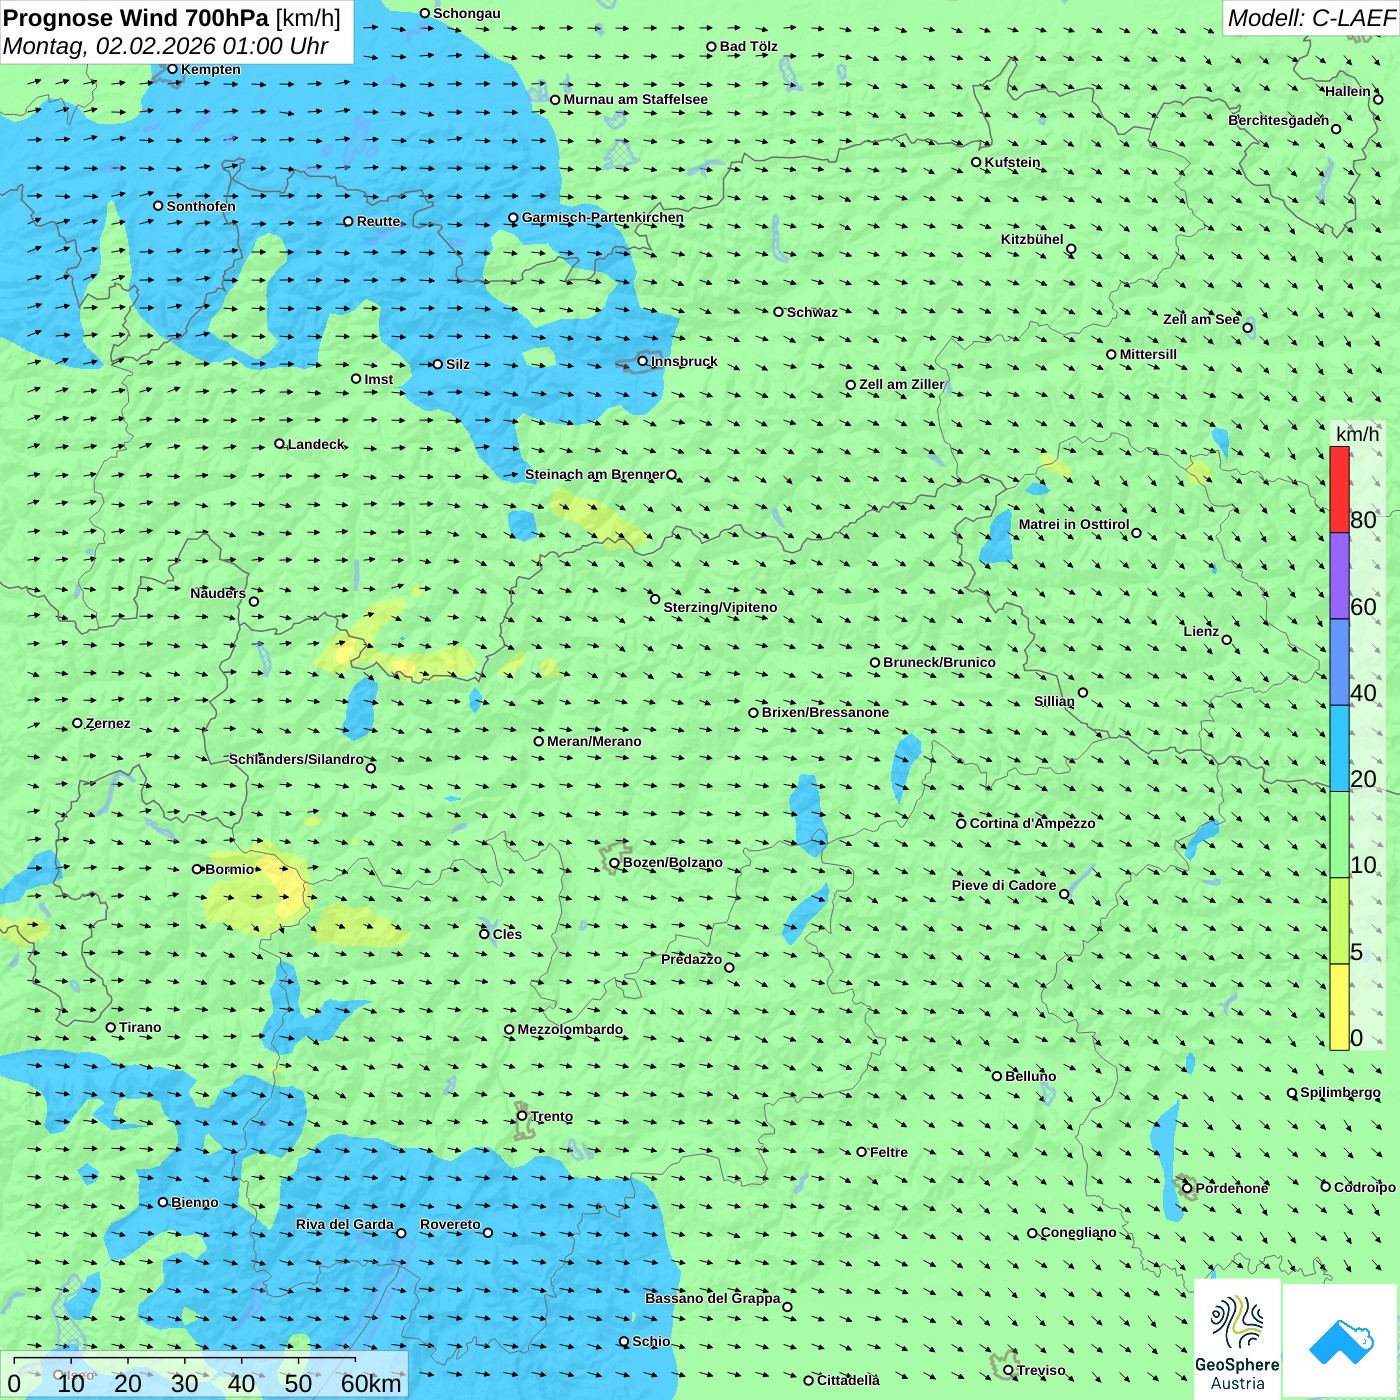Click the Imst city label
The image size is (1400, 1400).
pos(379,379)
